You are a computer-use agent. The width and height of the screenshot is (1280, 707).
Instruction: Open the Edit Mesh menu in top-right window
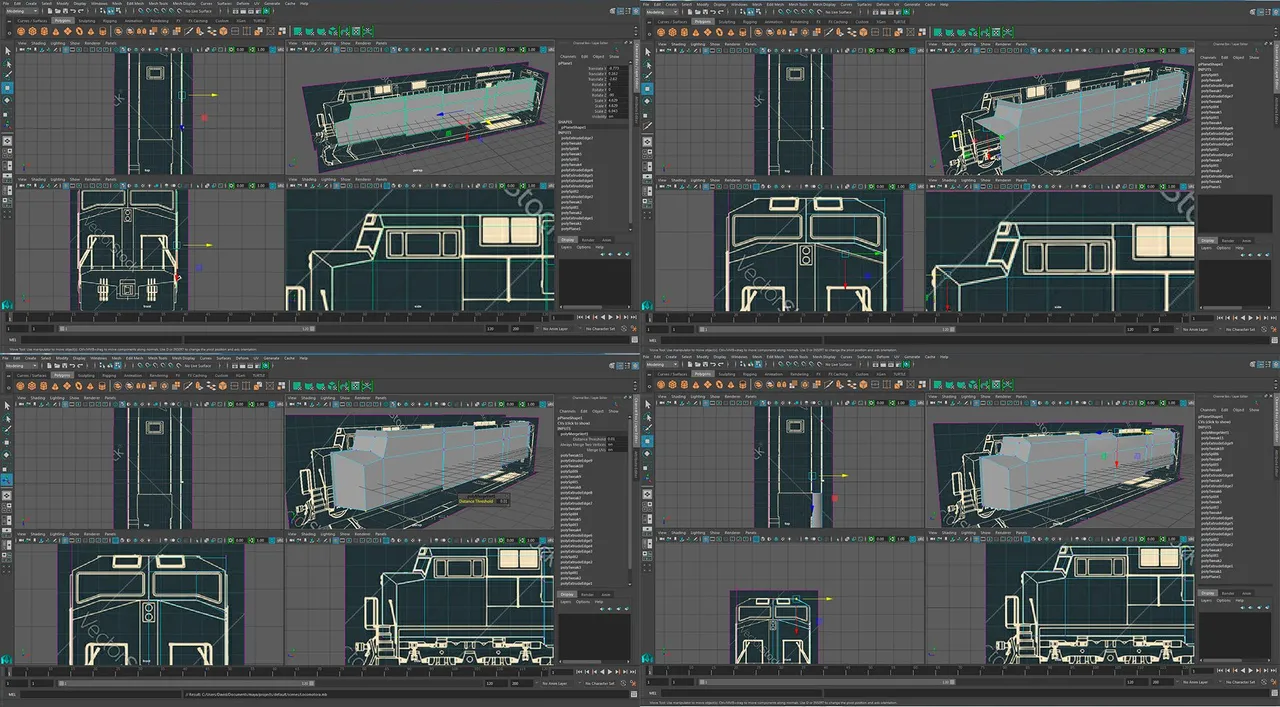775,4
